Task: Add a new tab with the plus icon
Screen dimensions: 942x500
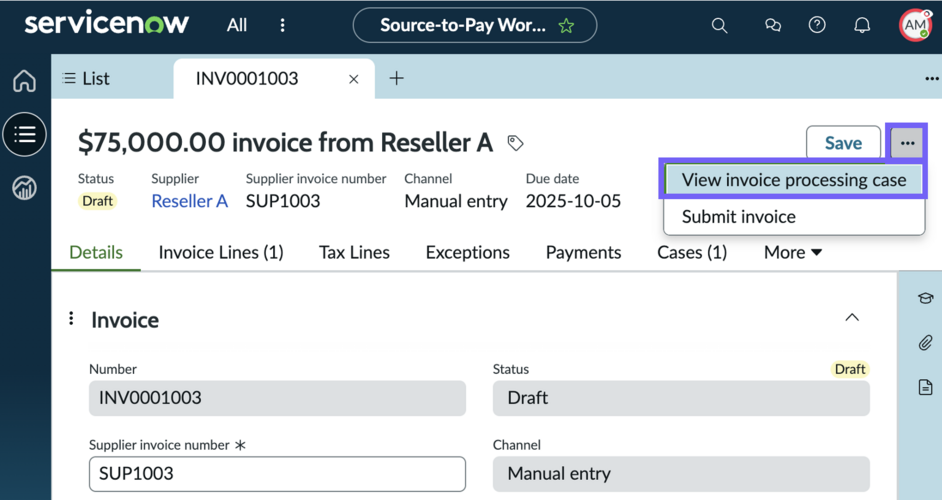Action: click(x=397, y=78)
